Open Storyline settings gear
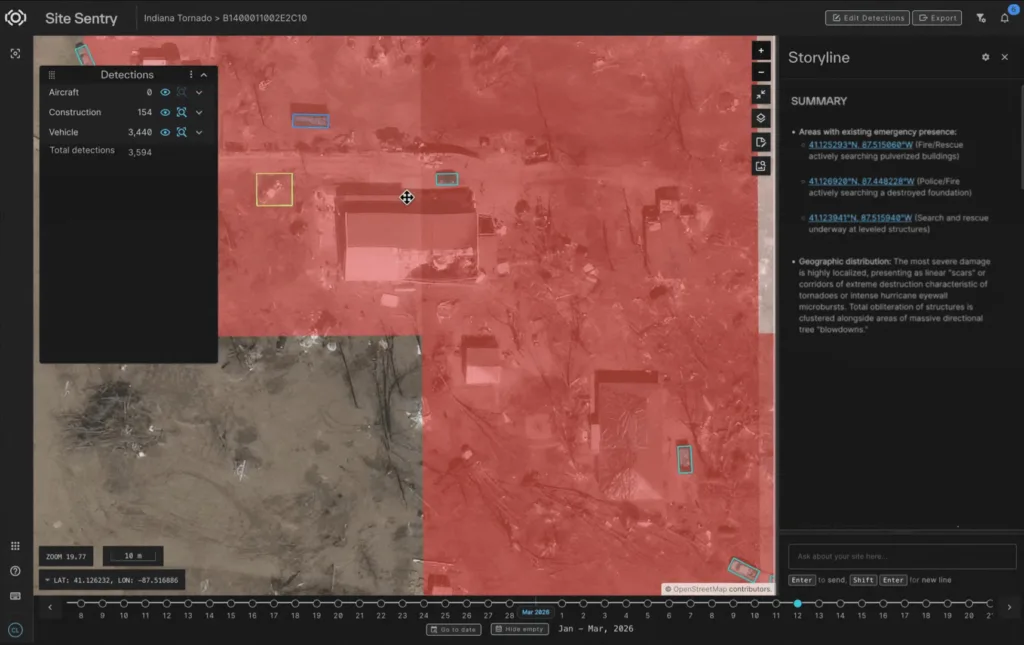This screenshot has height=645, width=1024. (985, 57)
